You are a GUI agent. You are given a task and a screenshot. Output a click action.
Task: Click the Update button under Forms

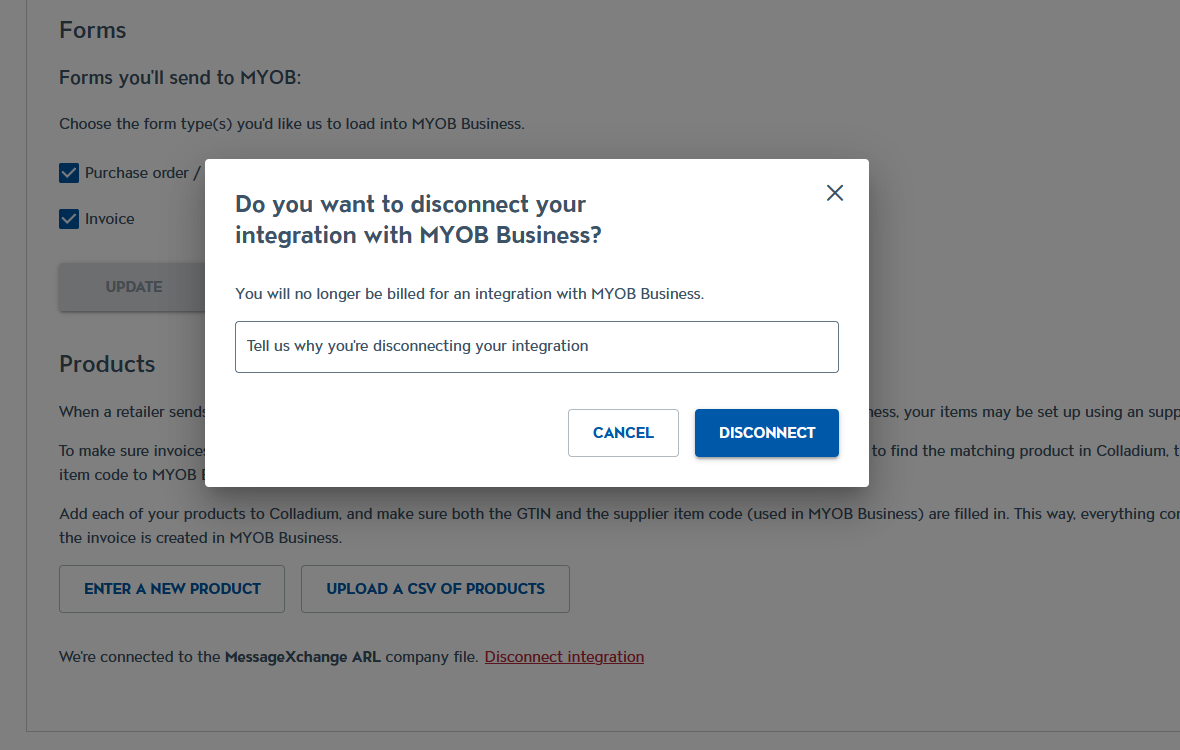132,287
